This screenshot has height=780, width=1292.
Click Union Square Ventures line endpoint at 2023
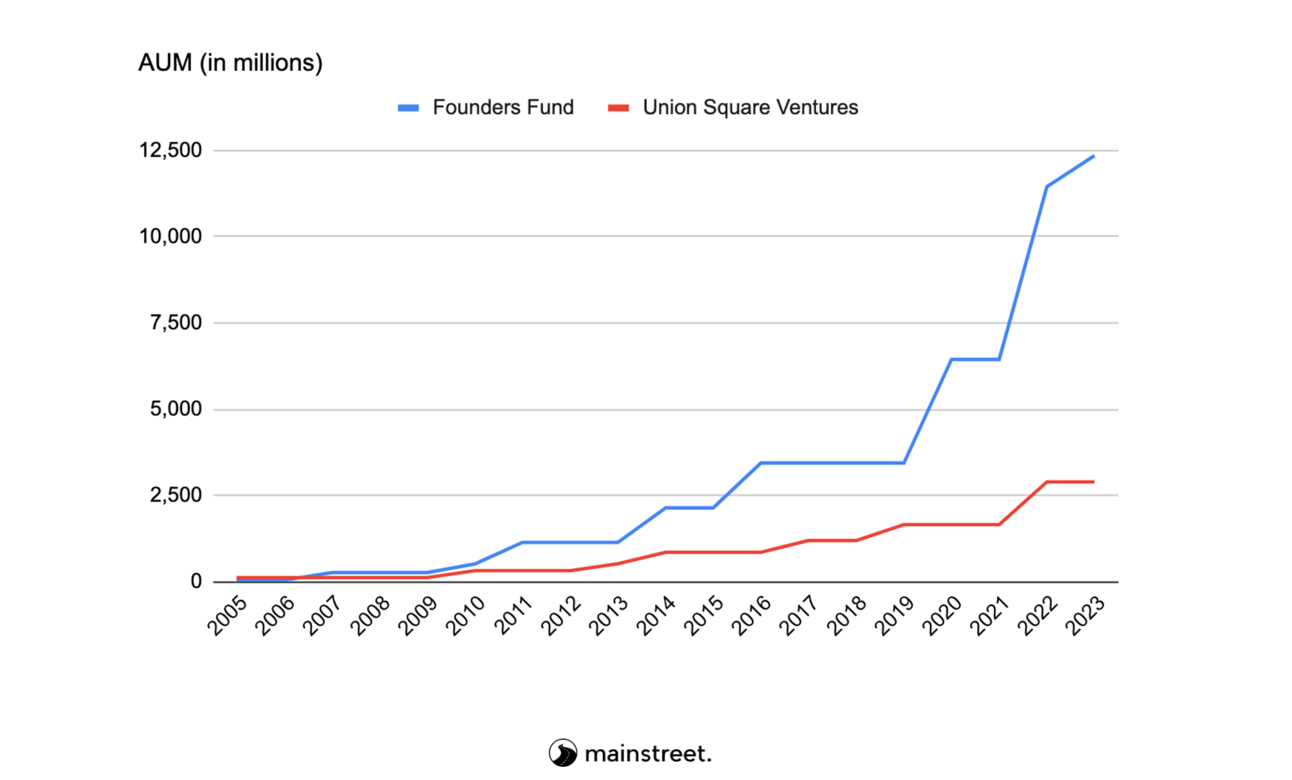pyautogui.click(x=1094, y=482)
